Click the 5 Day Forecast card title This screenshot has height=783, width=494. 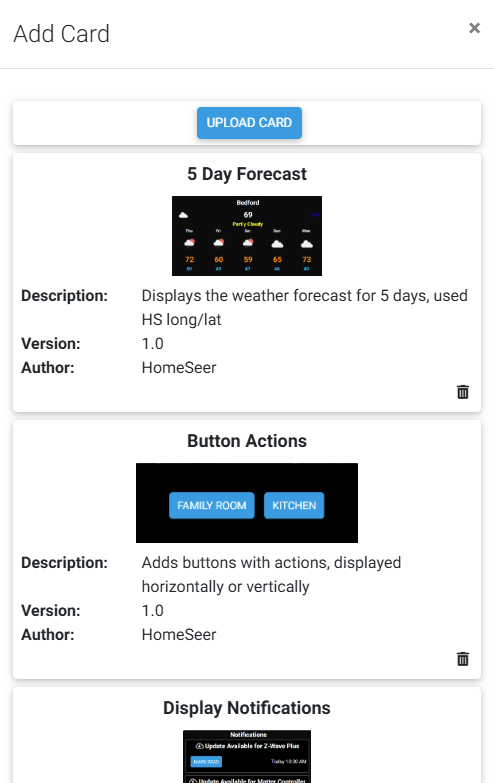[x=247, y=174]
